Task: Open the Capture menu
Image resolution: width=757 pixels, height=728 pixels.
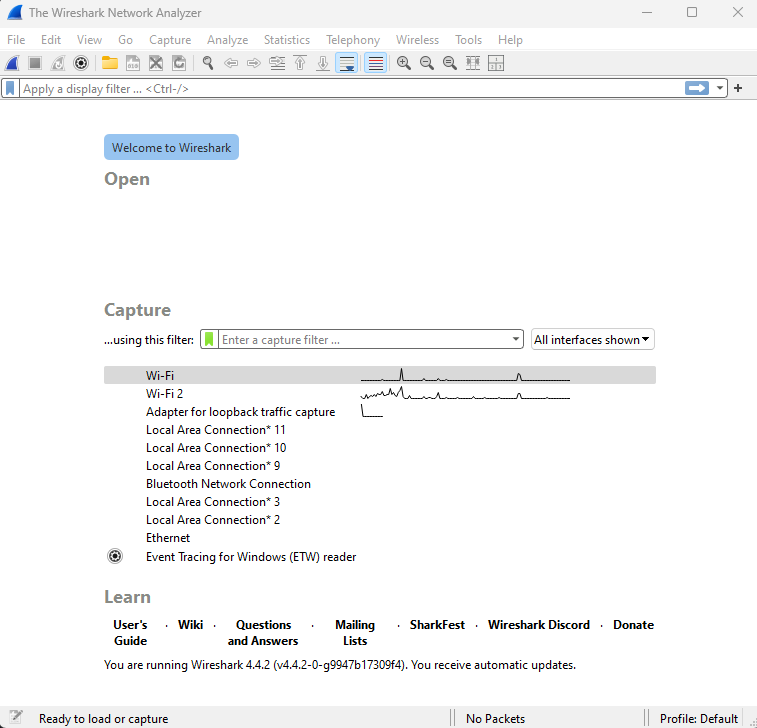Action: 170,40
